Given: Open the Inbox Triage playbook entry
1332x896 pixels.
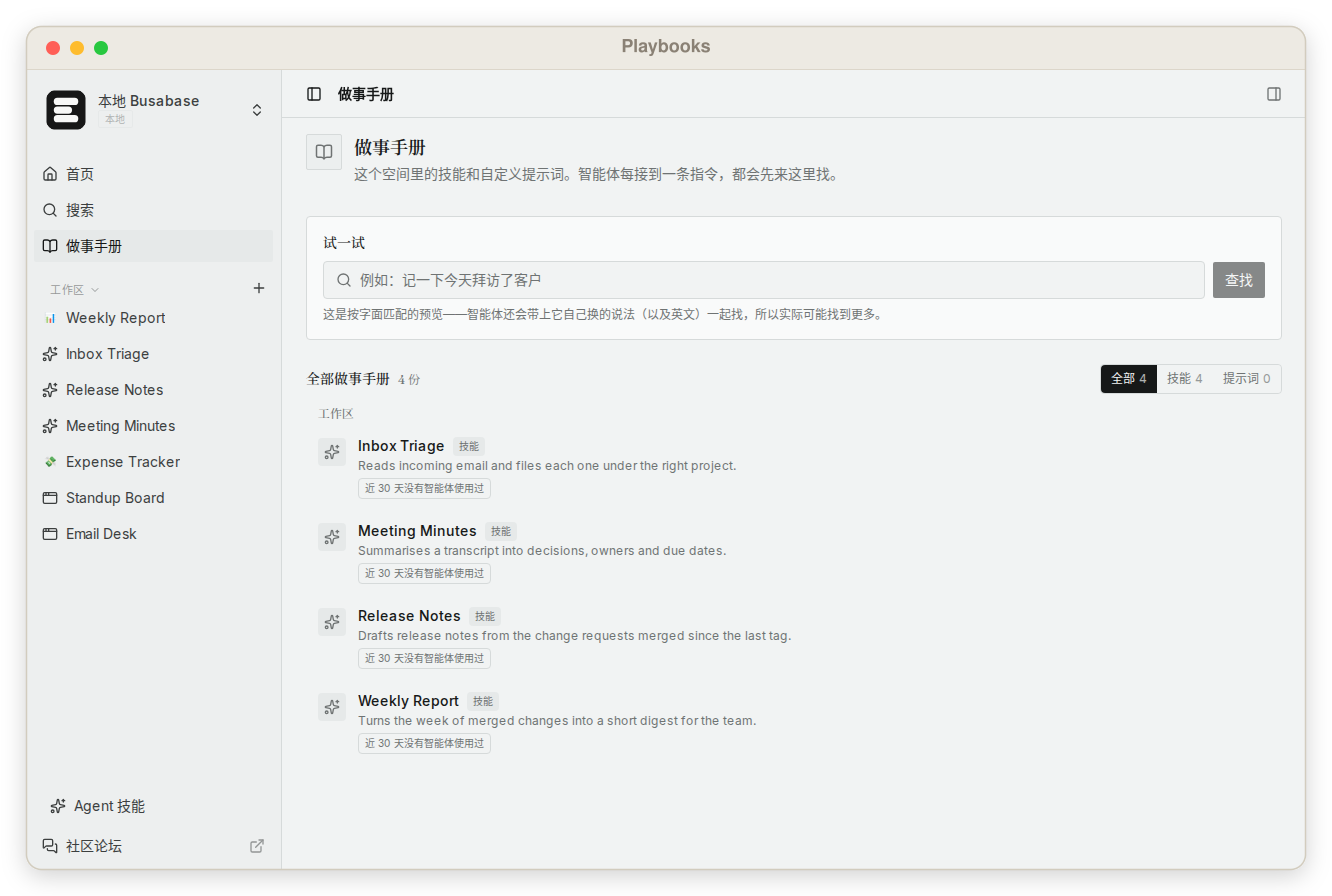Looking at the screenshot, I should [794, 466].
